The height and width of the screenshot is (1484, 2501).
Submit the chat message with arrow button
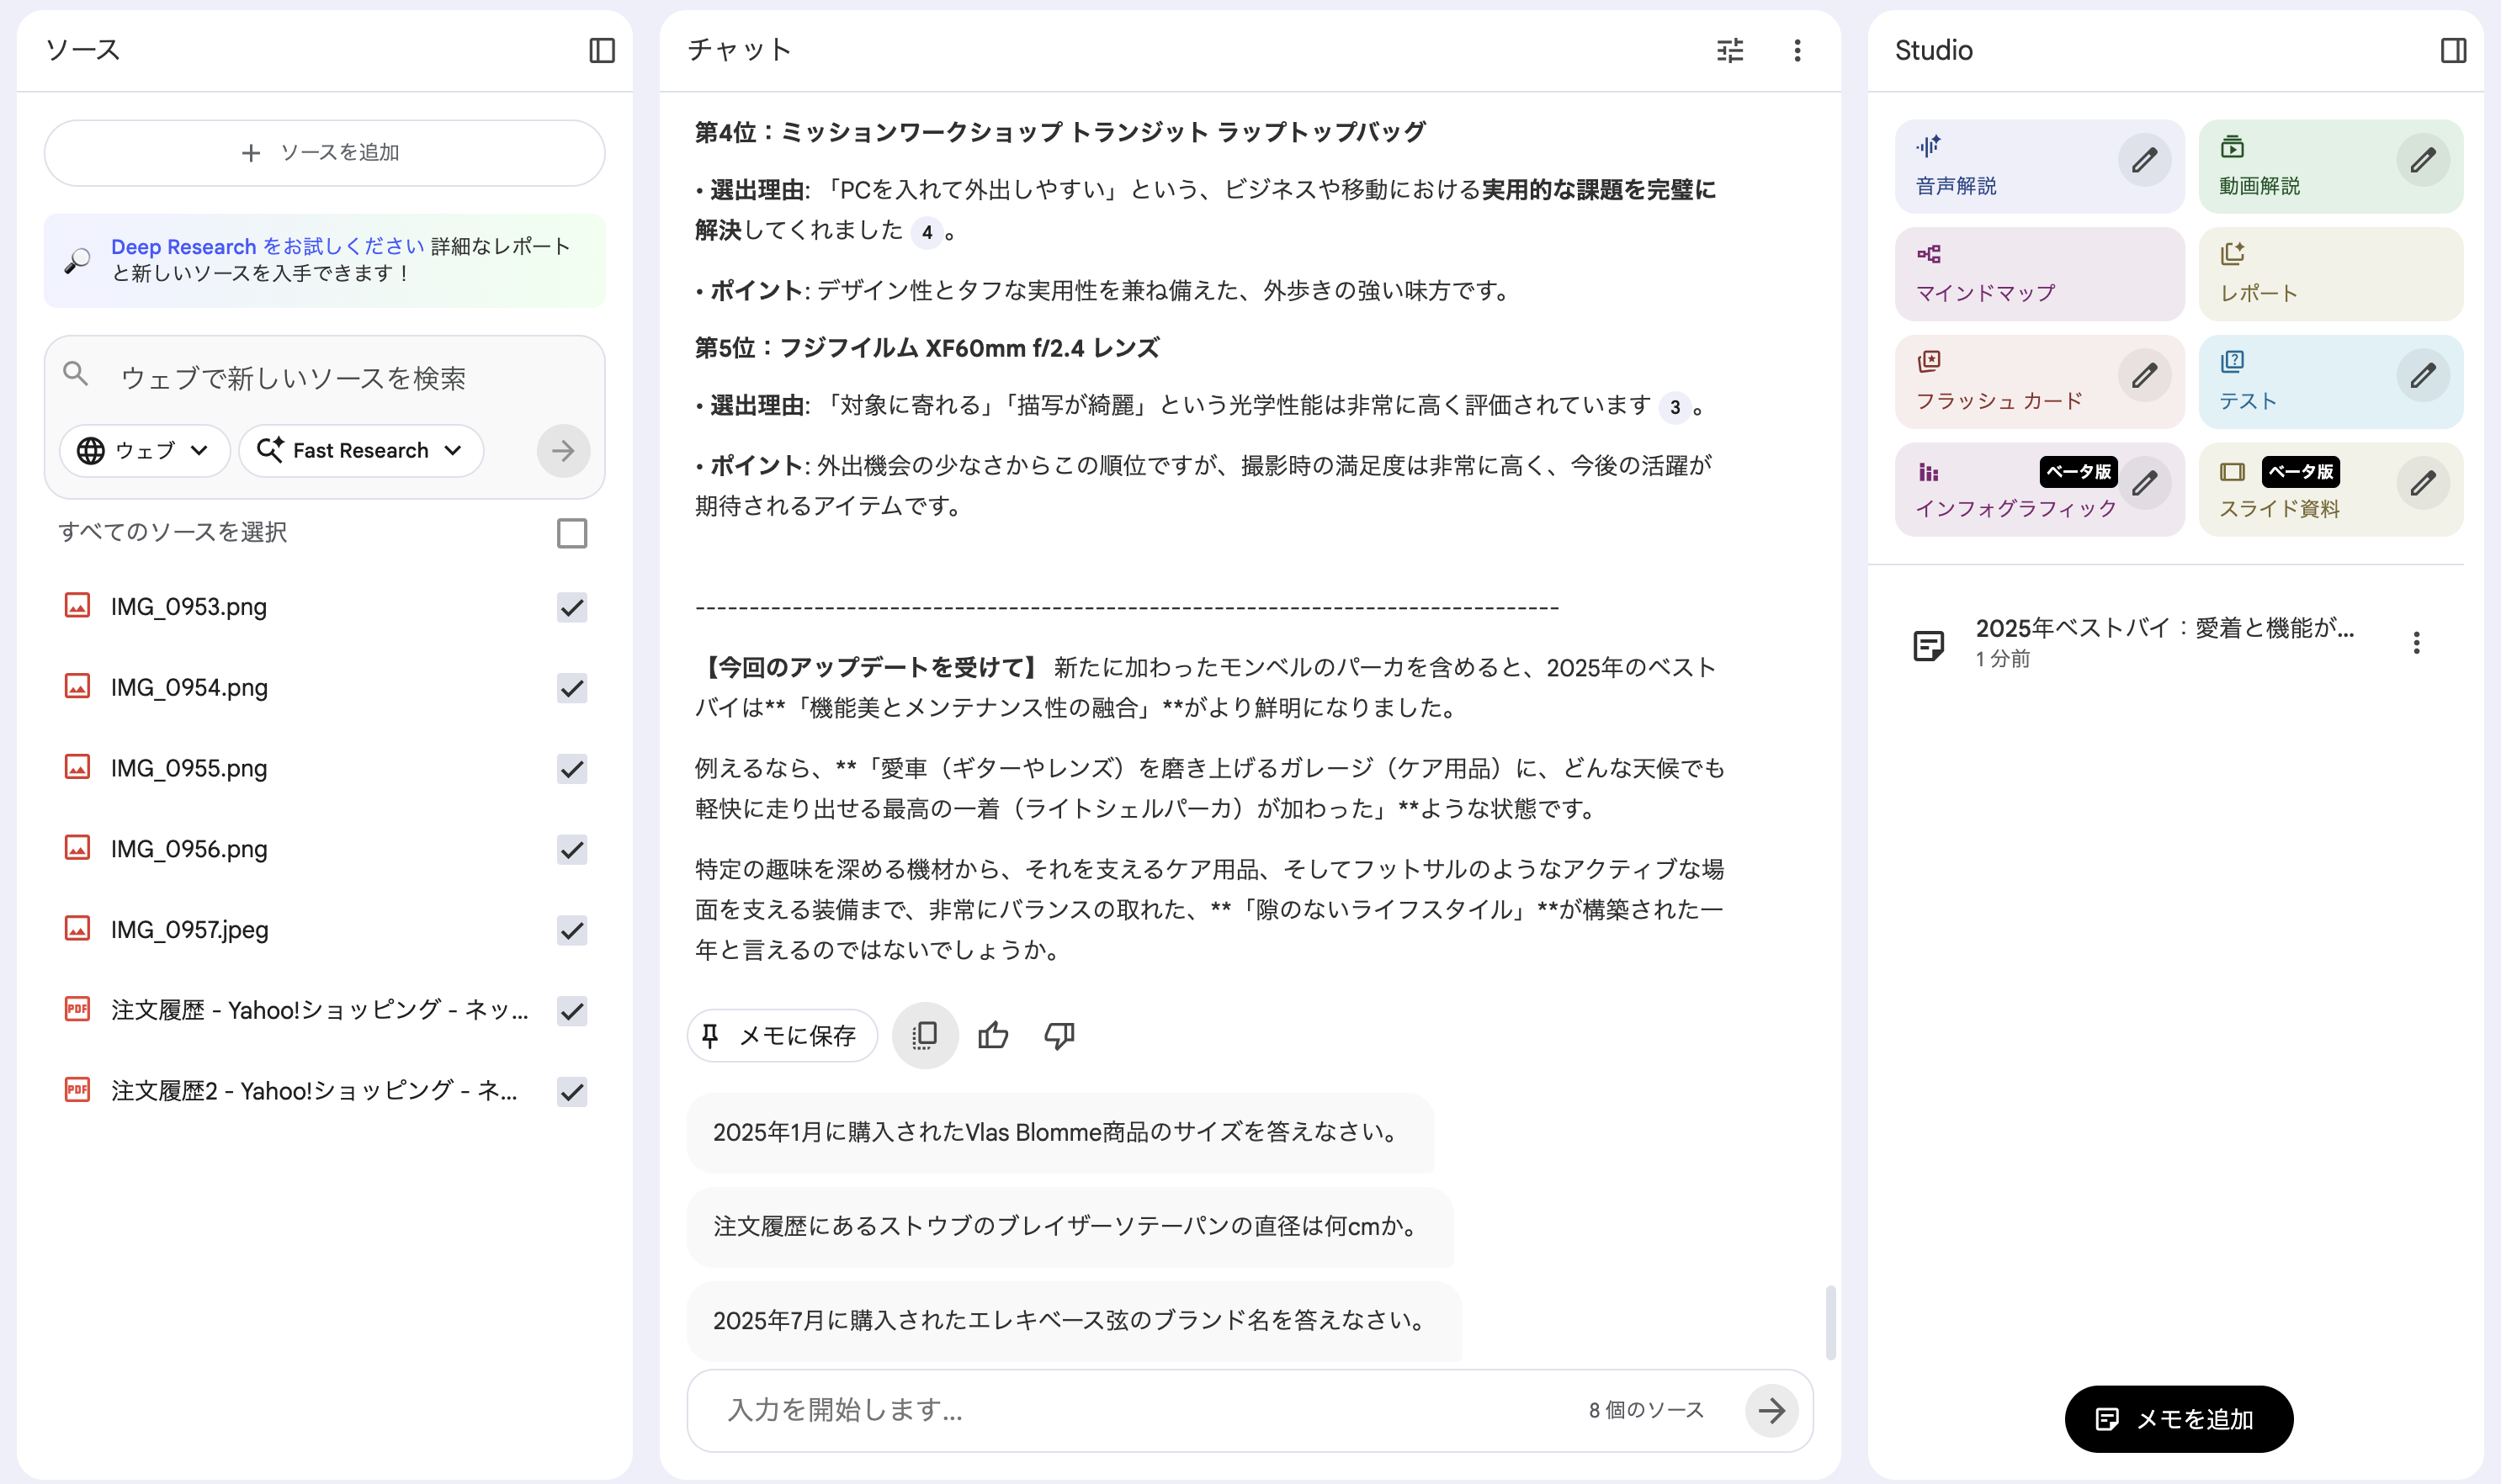click(1771, 1410)
